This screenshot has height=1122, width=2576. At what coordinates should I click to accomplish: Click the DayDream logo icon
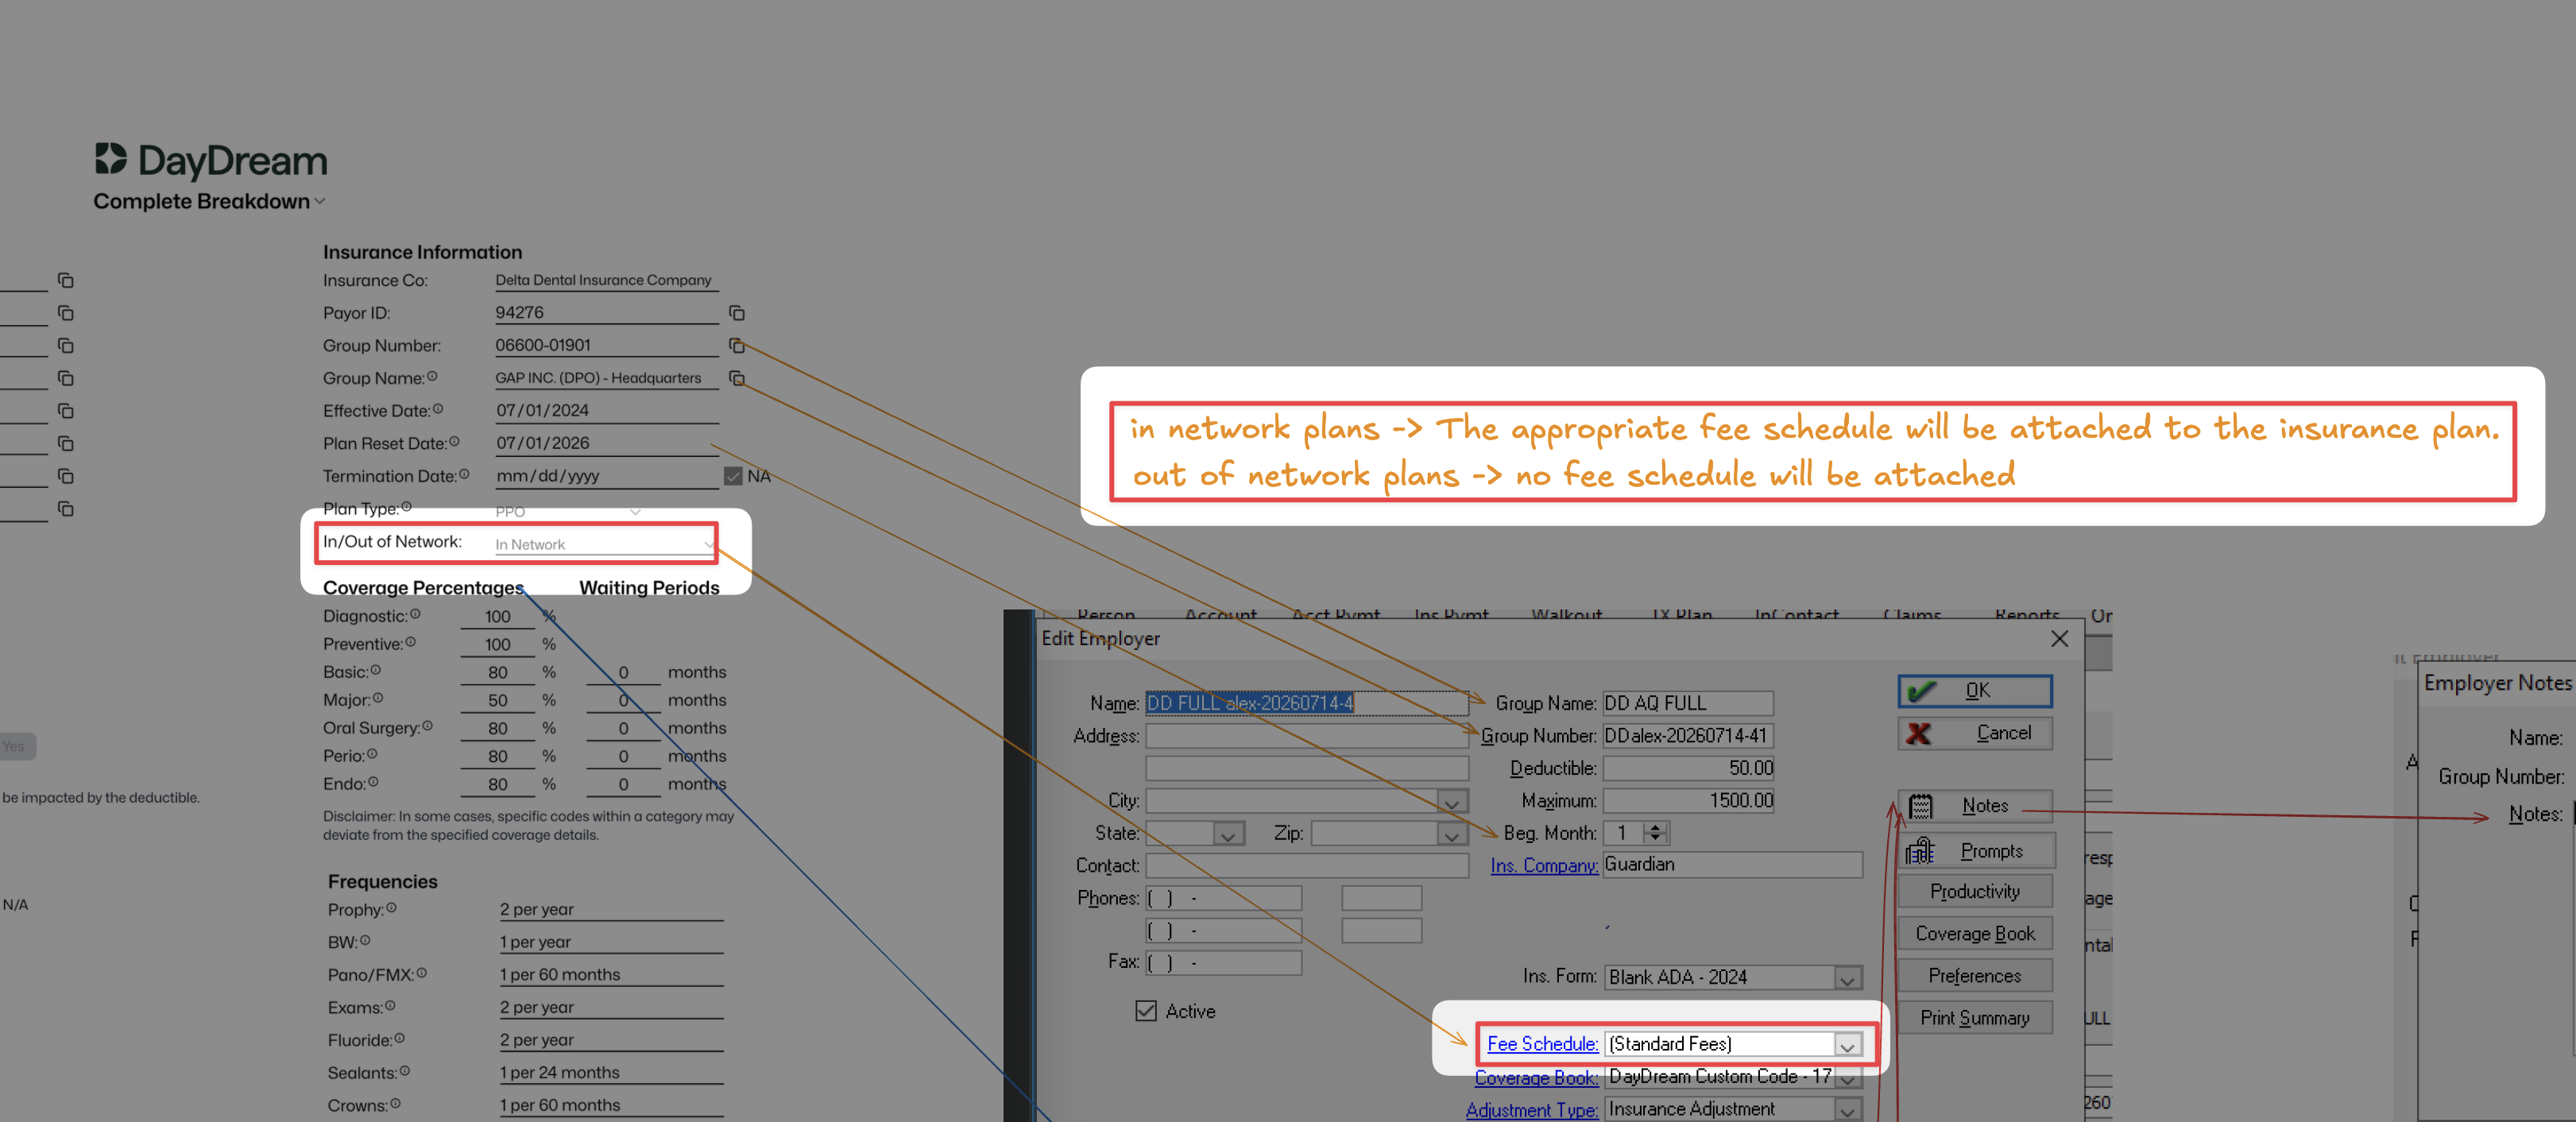(111, 159)
